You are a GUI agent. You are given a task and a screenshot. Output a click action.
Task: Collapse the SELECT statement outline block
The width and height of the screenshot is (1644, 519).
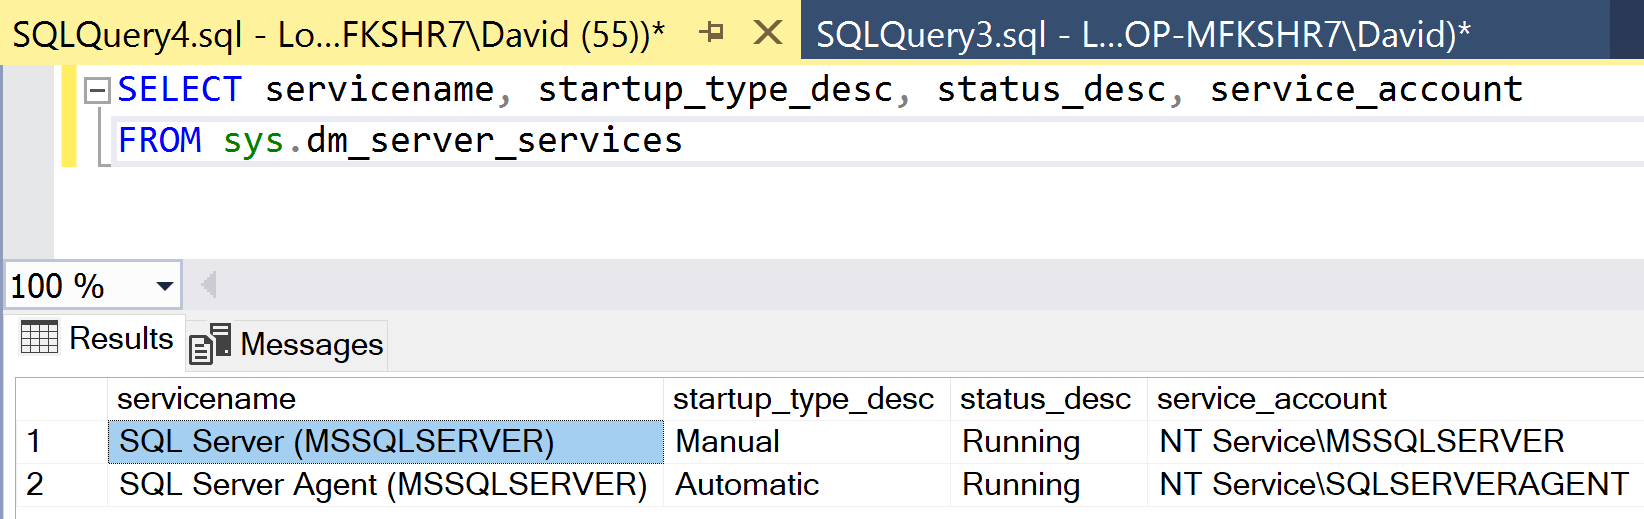(97, 91)
